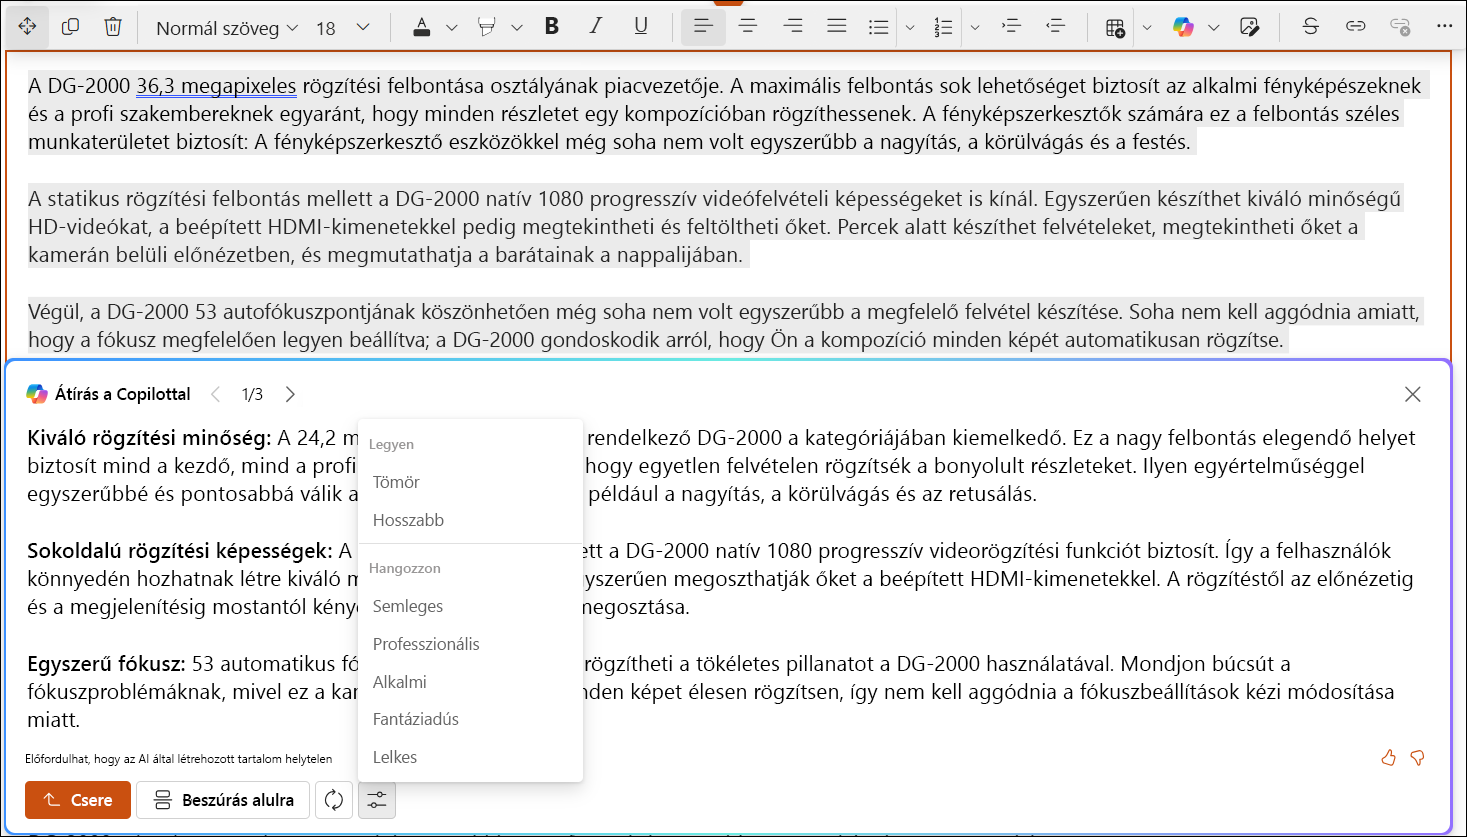This screenshot has height=837, width=1467.
Task: Click the insert table icon
Action: (x=1116, y=27)
